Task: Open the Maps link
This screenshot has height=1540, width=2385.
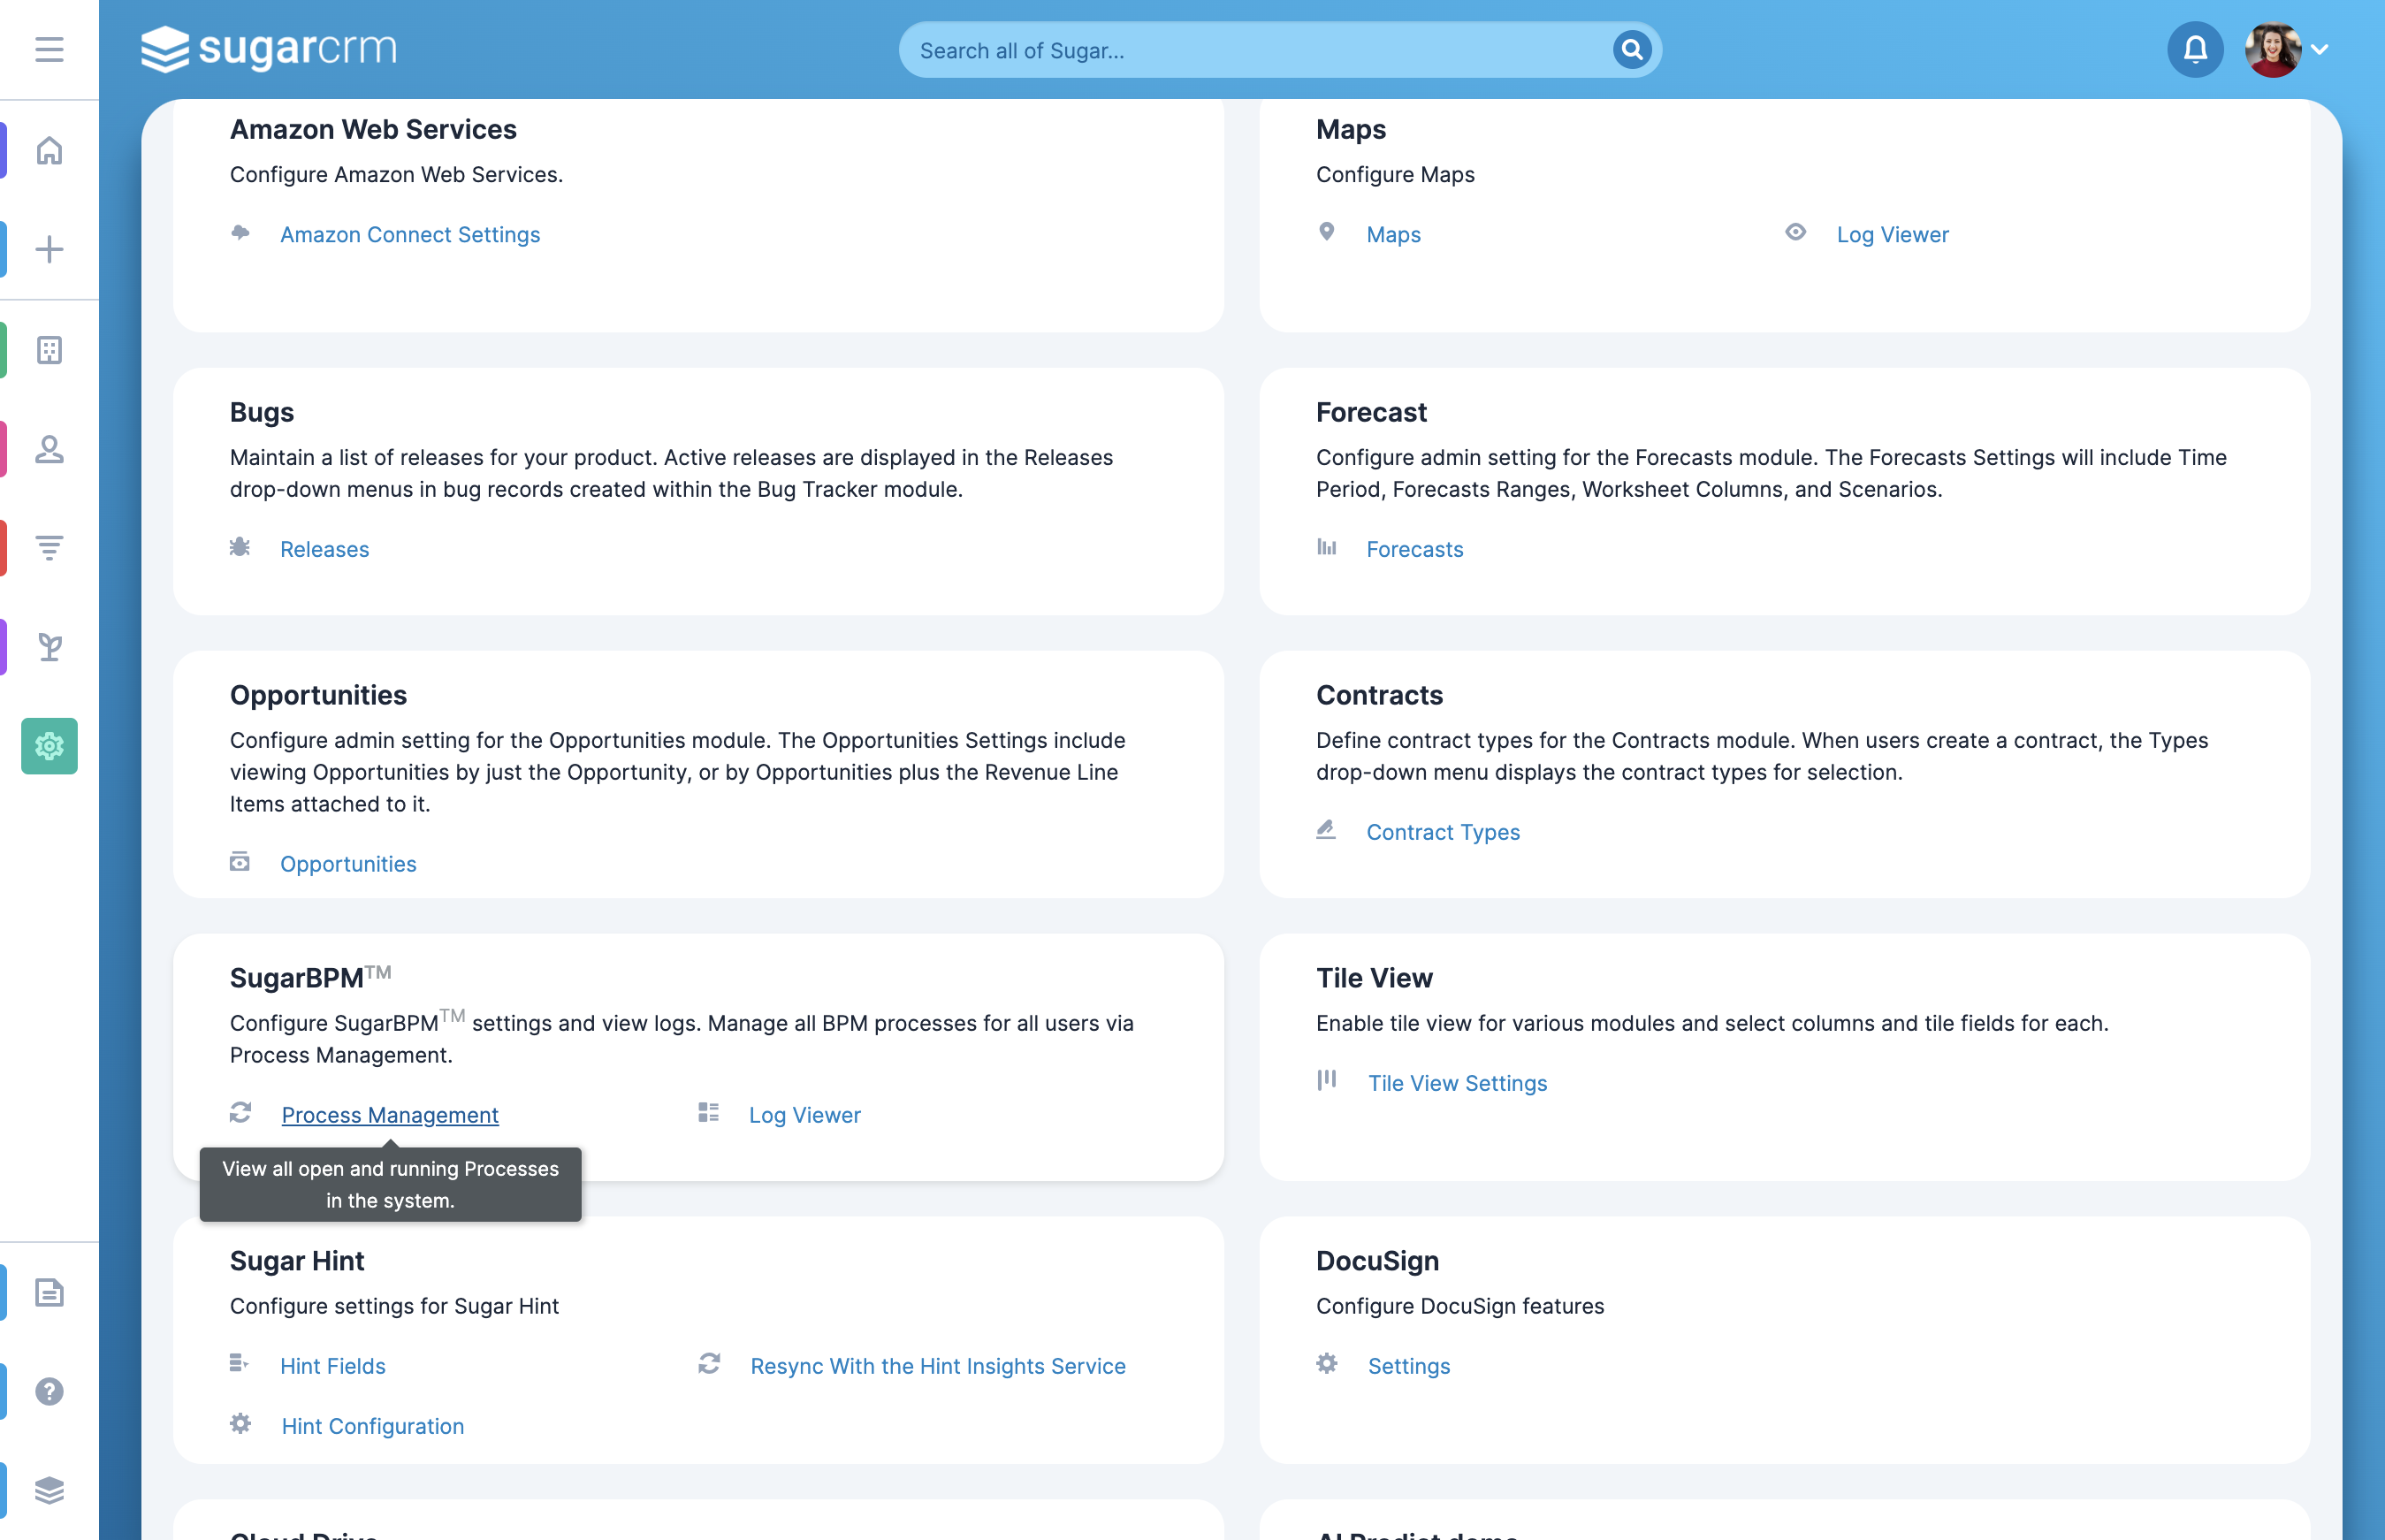Action: [1393, 234]
